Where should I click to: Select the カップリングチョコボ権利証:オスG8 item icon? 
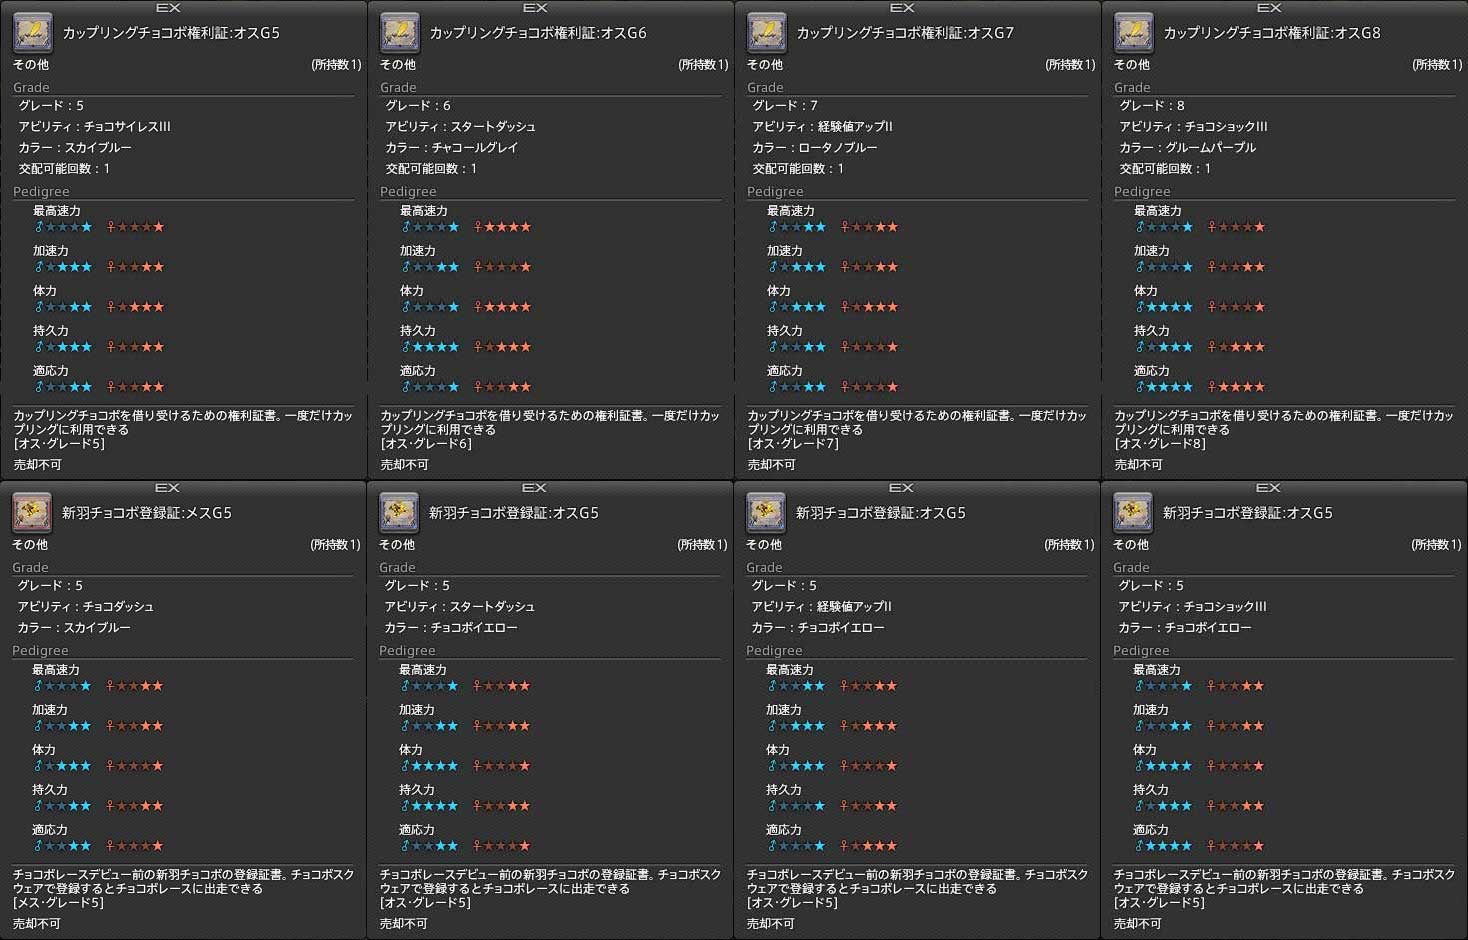[1133, 33]
